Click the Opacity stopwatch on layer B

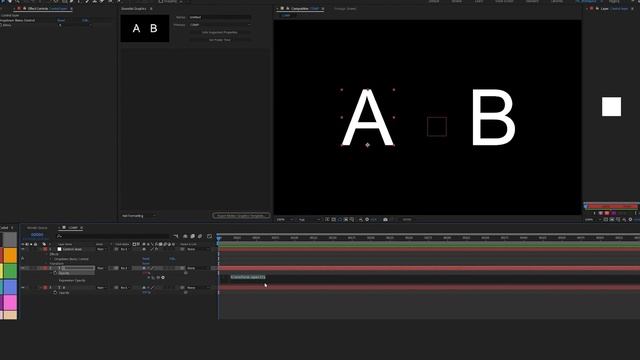pos(55,293)
